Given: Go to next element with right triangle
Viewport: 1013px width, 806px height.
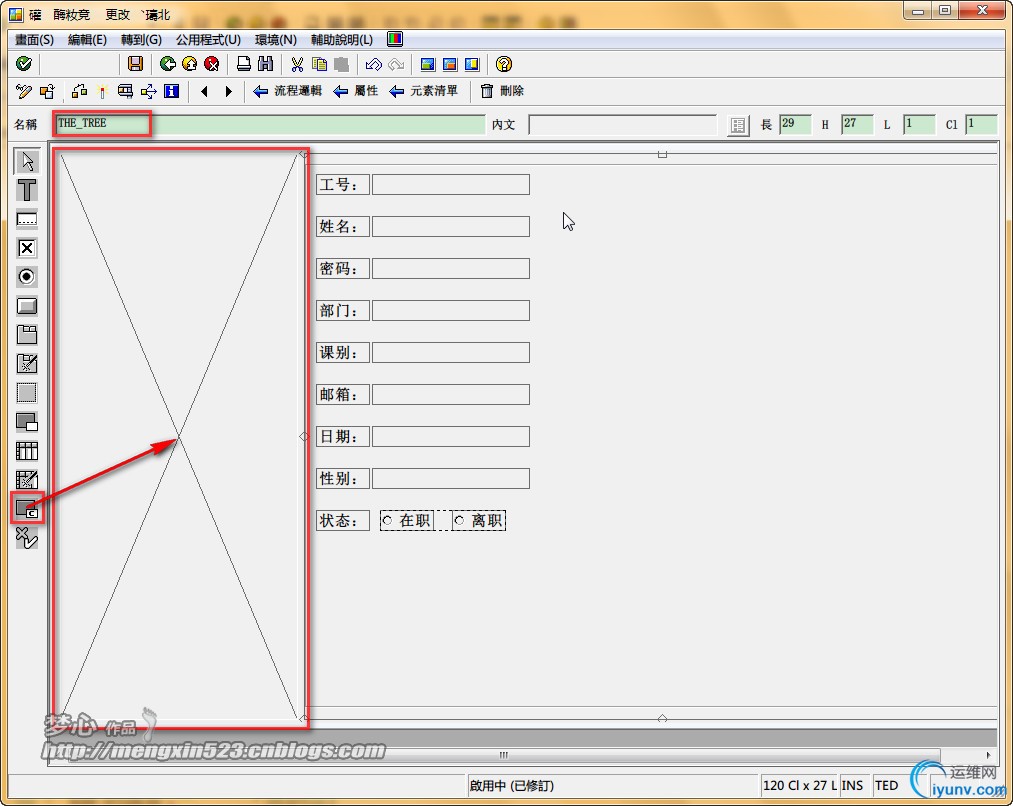Looking at the screenshot, I should [228, 91].
